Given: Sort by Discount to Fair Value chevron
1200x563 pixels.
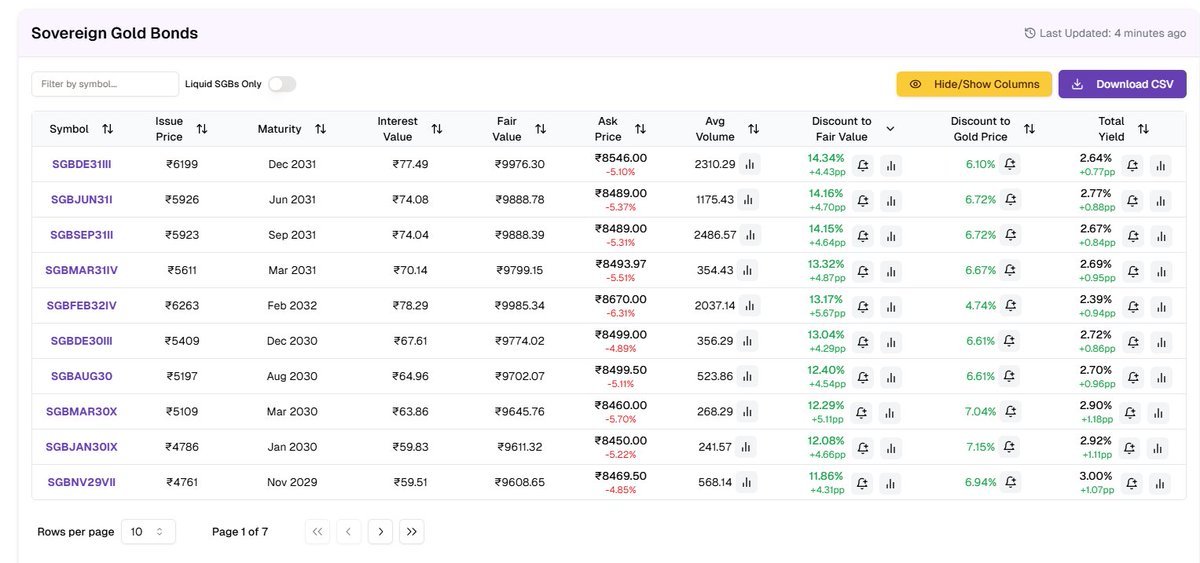Looking at the screenshot, I should (x=890, y=129).
